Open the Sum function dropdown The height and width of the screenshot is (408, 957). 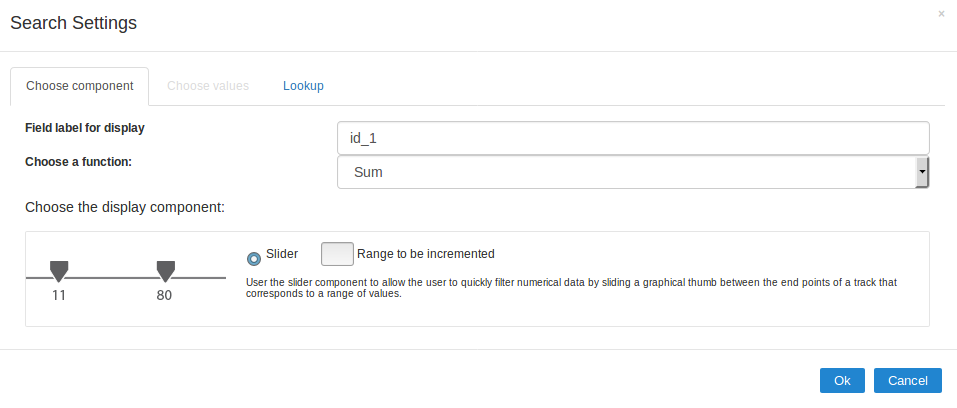pos(627,172)
